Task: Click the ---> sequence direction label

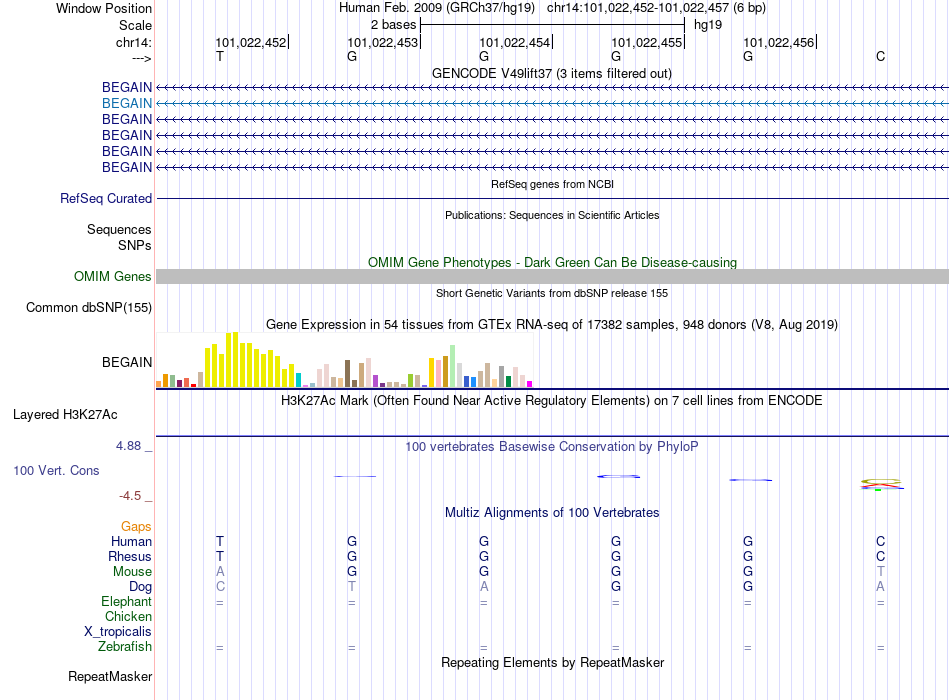Action: point(142,58)
